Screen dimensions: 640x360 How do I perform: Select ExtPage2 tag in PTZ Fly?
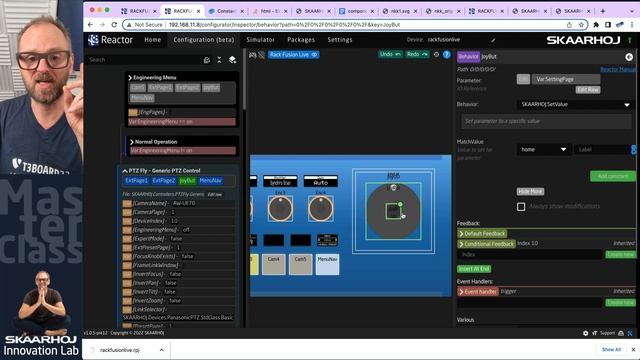pos(163,180)
